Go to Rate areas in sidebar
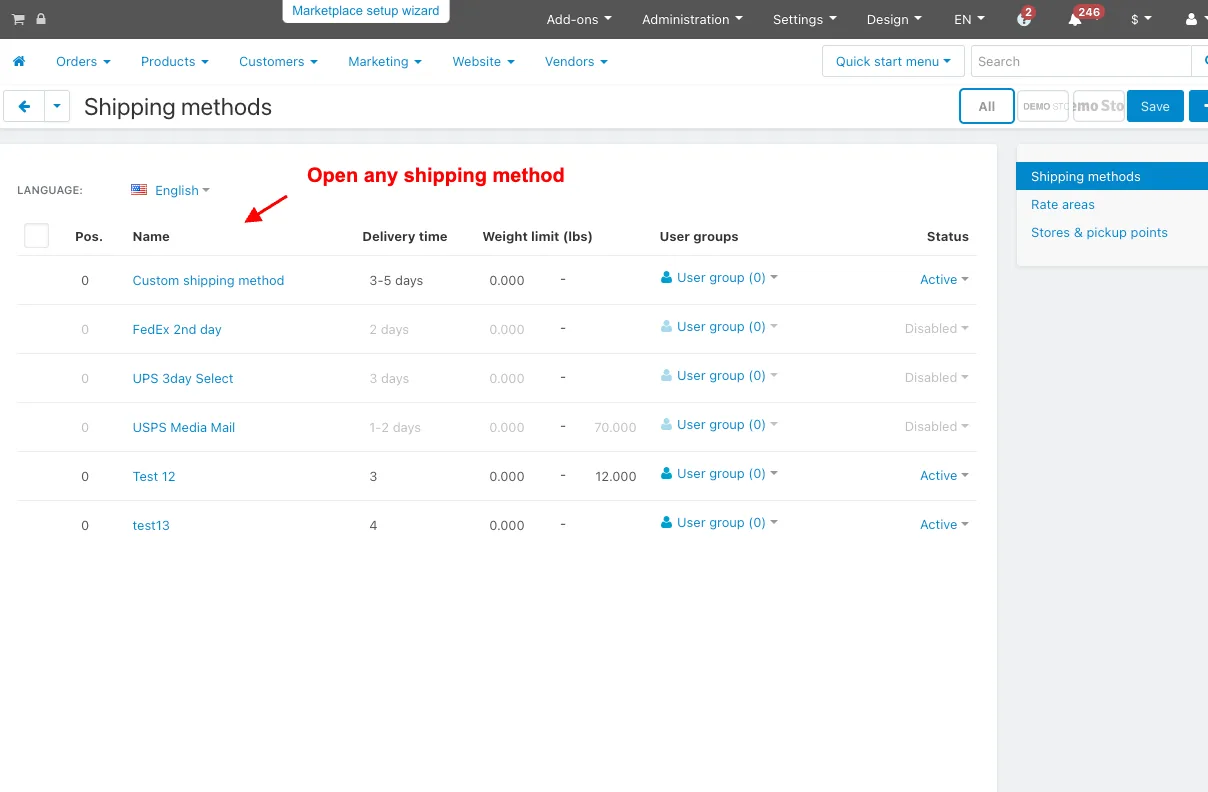Screen dimensions: 1208x792 click(x=1063, y=204)
